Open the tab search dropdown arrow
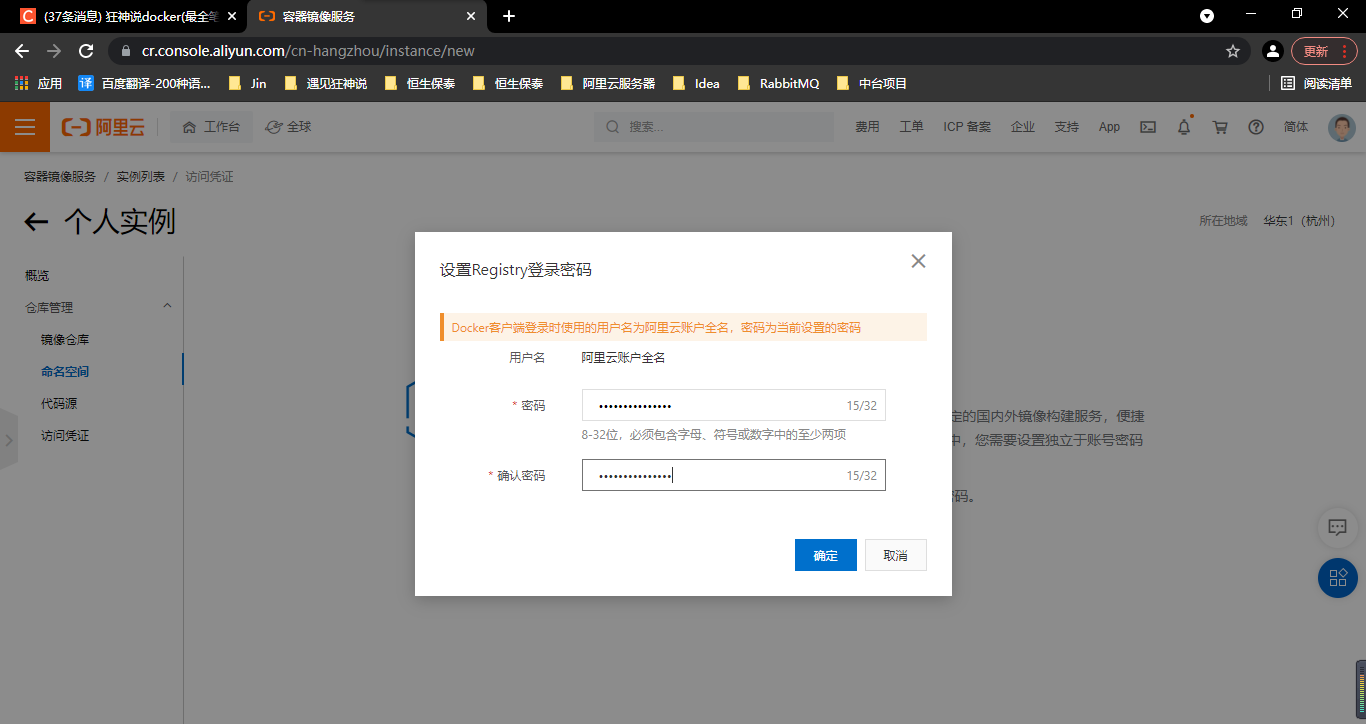1366x724 pixels. 1207,16
